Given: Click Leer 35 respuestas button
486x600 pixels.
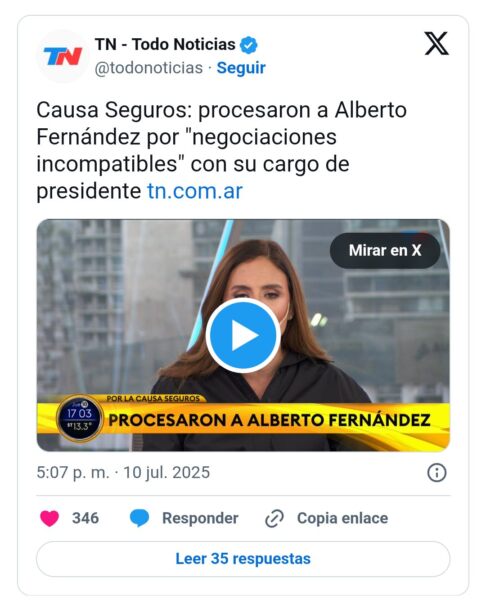Looking at the screenshot, I should 243,559.
